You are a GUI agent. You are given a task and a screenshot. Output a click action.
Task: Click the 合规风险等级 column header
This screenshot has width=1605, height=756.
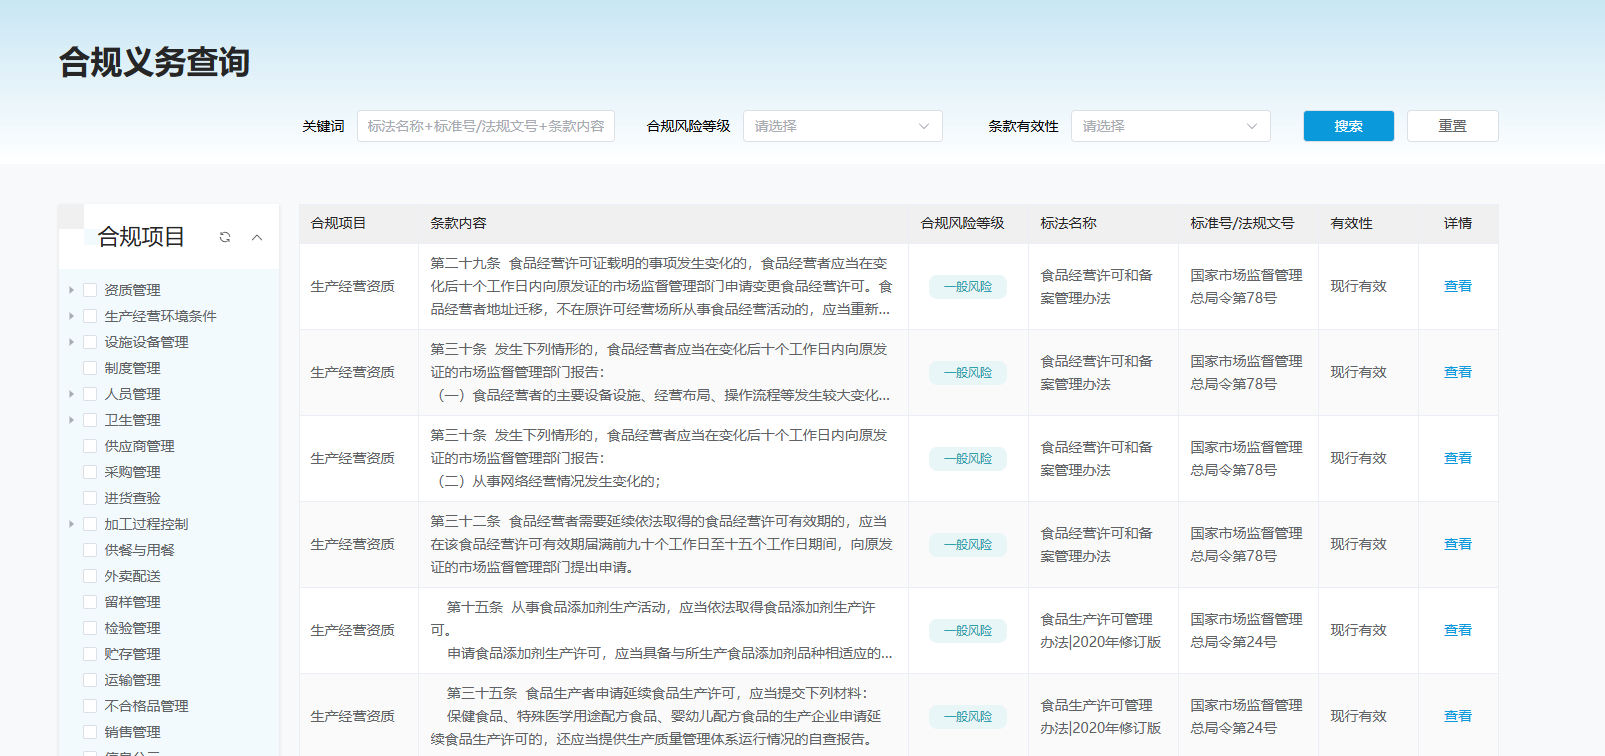962,223
